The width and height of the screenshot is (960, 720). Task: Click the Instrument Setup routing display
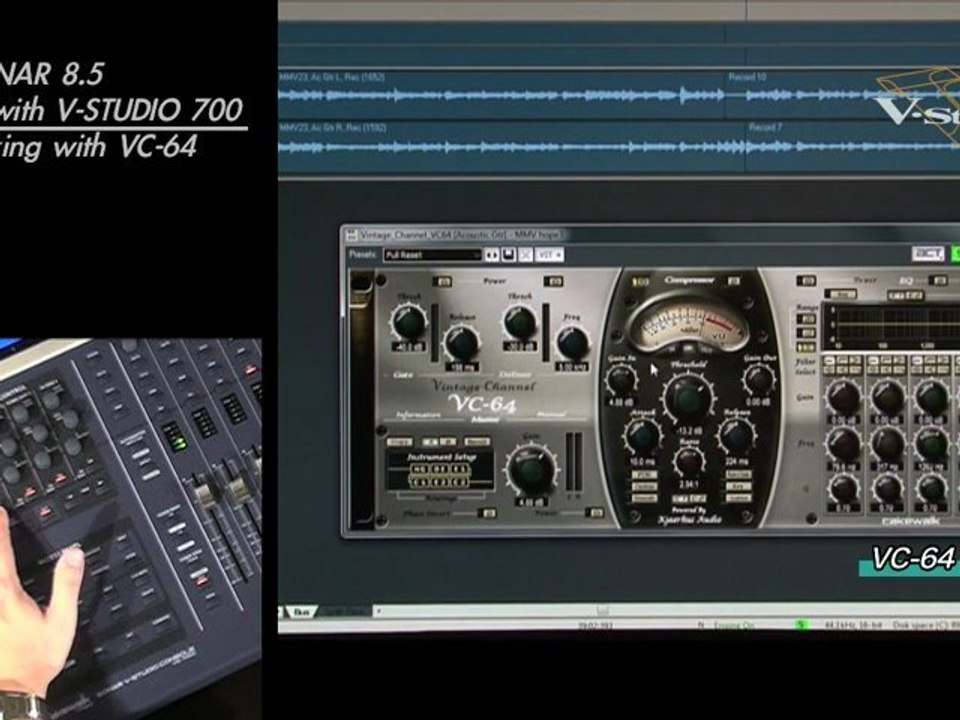pos(440,470)
